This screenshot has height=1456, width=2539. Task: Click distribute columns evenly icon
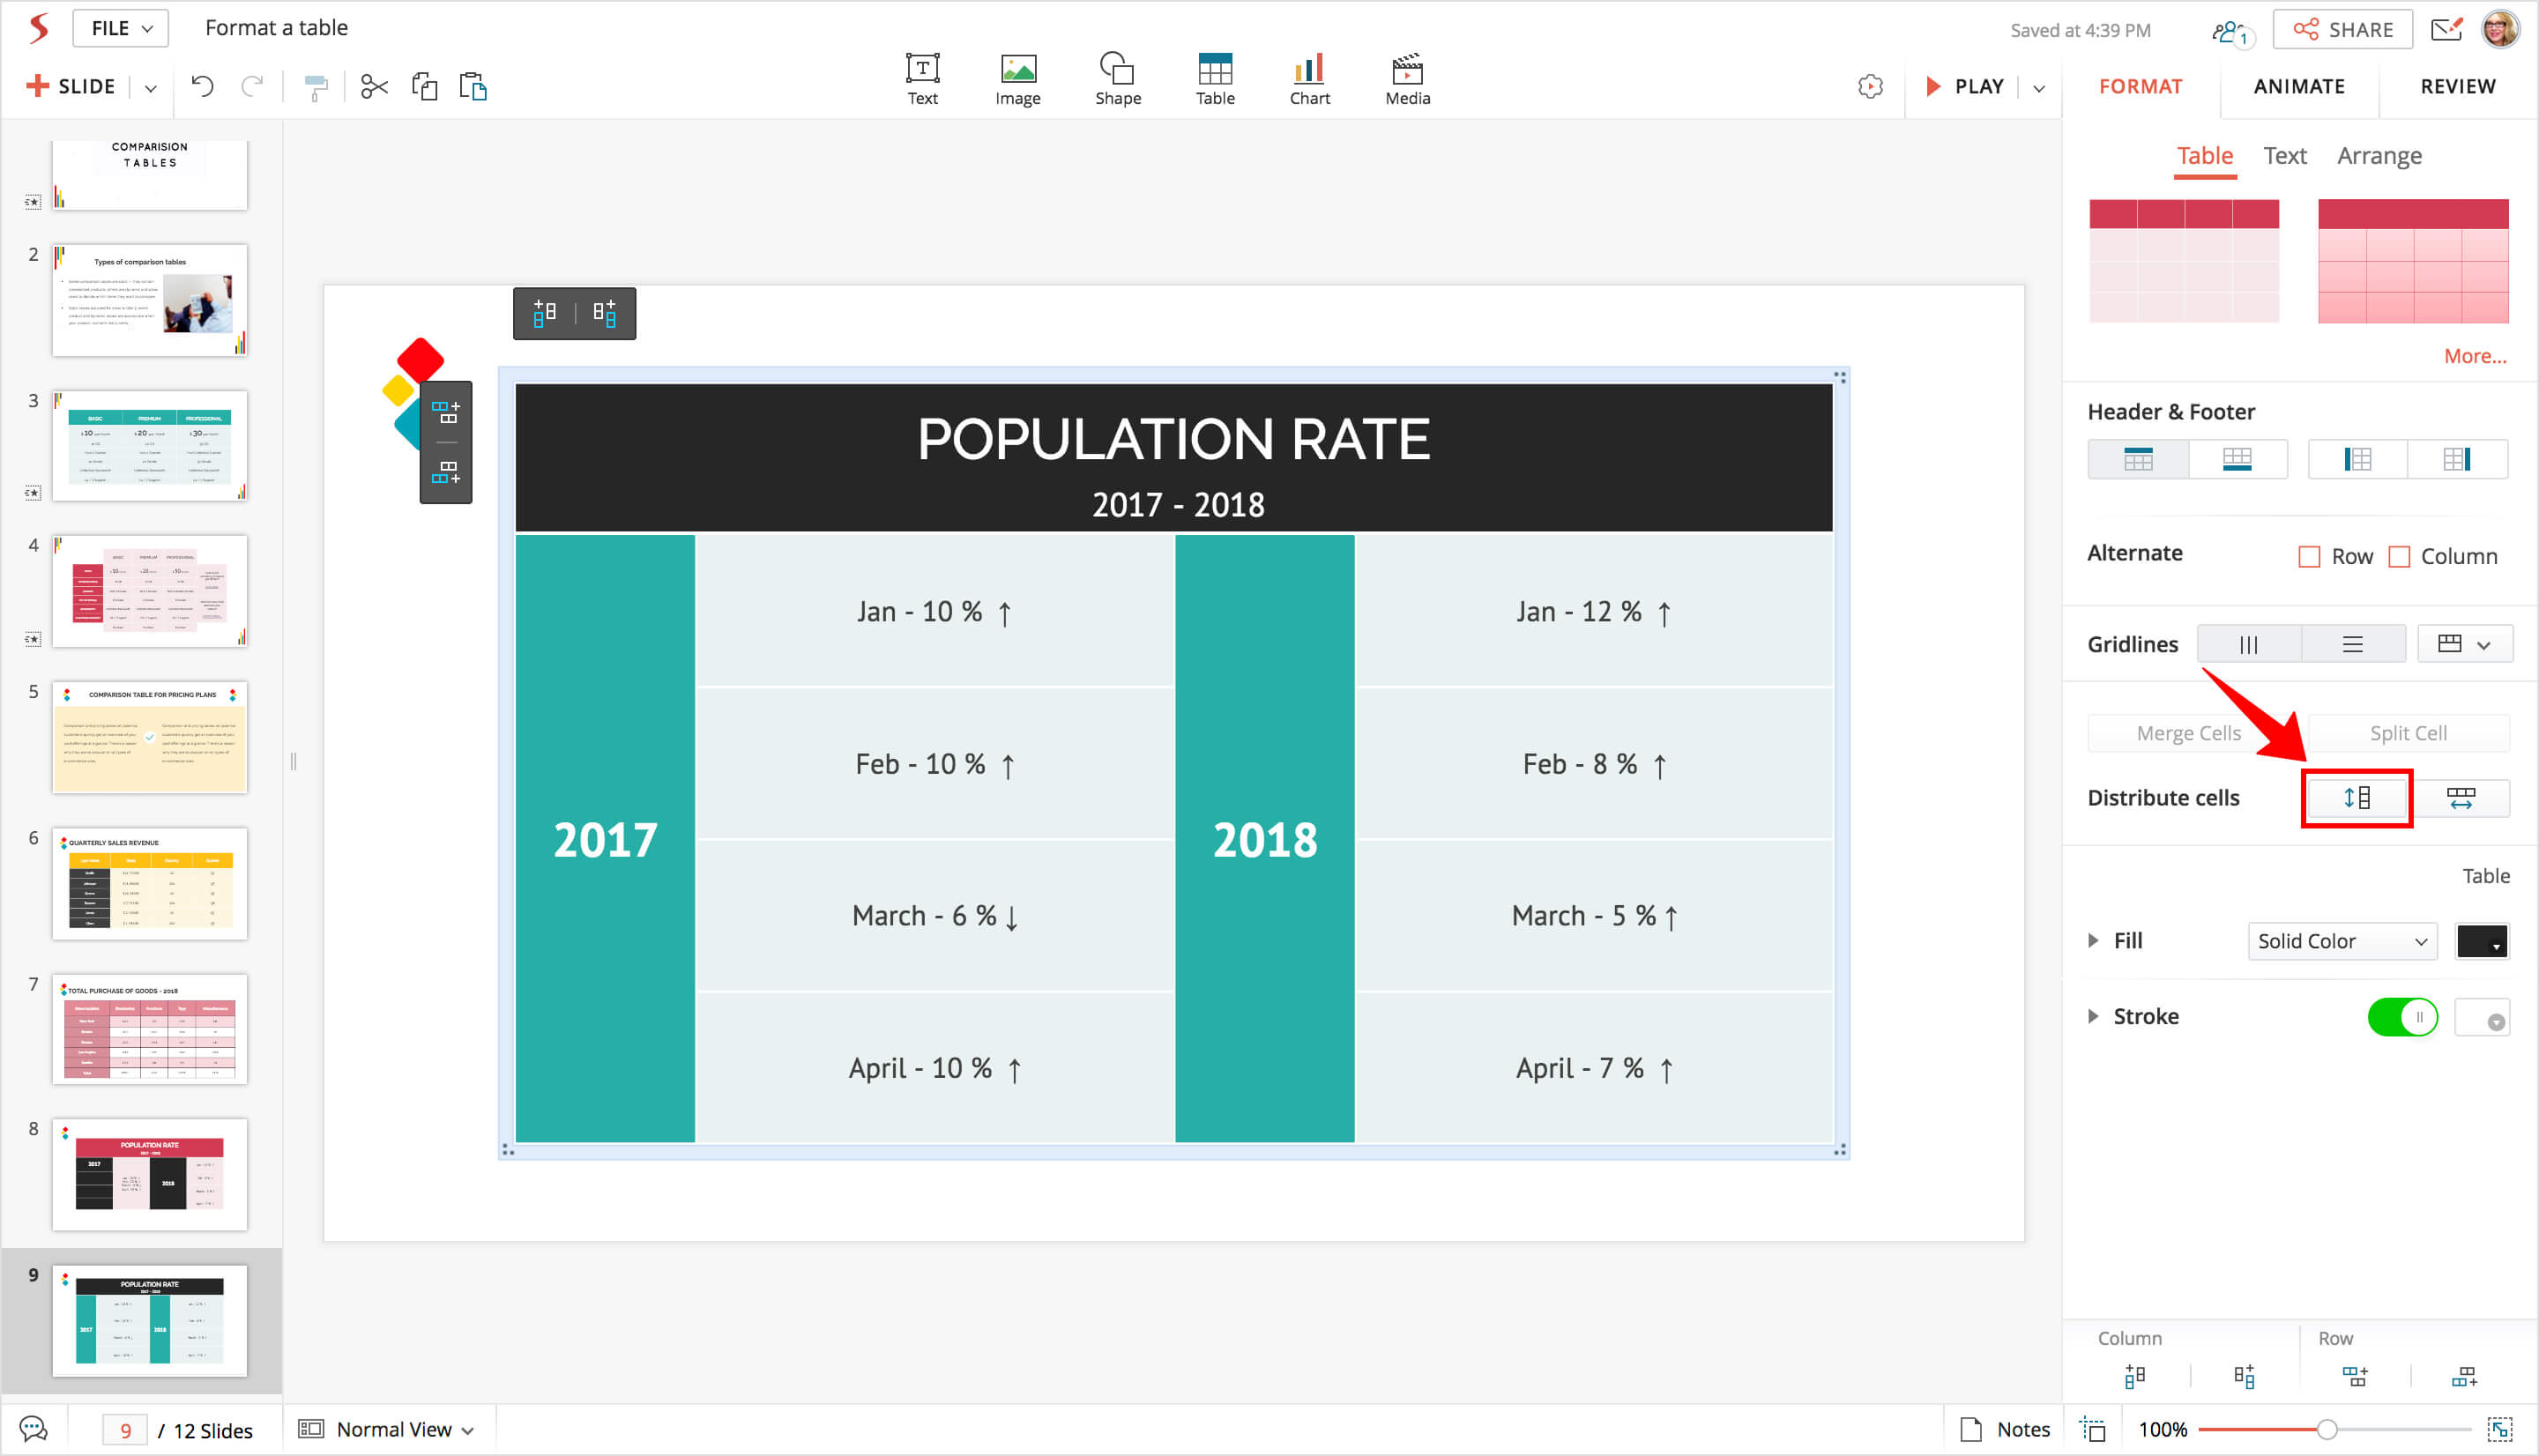click(x=2461, y=798)
